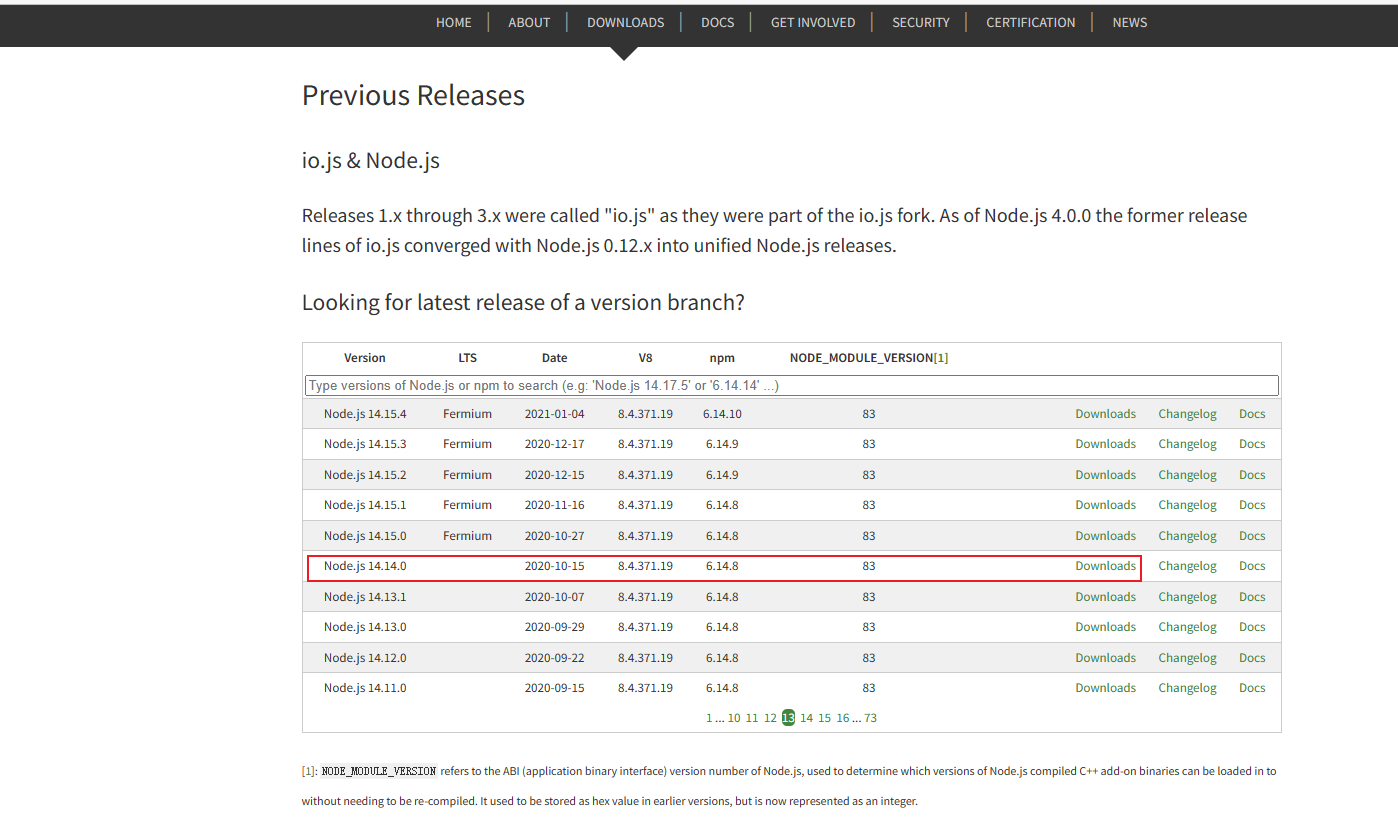Open the ABOUT navigation item

pyautogui.click(x=529, y=22)
